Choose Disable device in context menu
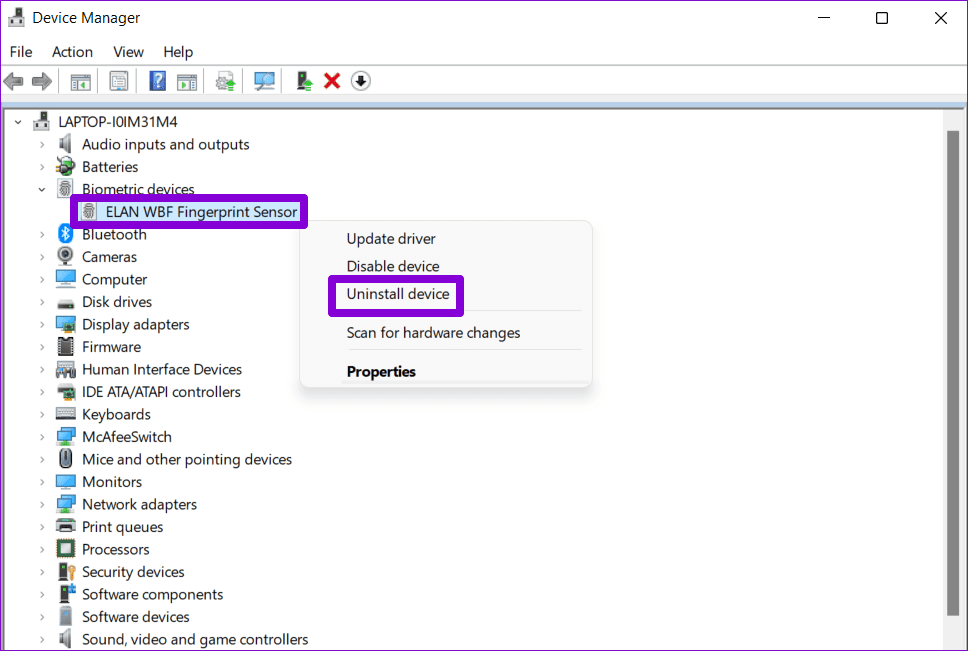Viewport: 968px width, 651px height. pyautogui.click(x=393, y=266)
